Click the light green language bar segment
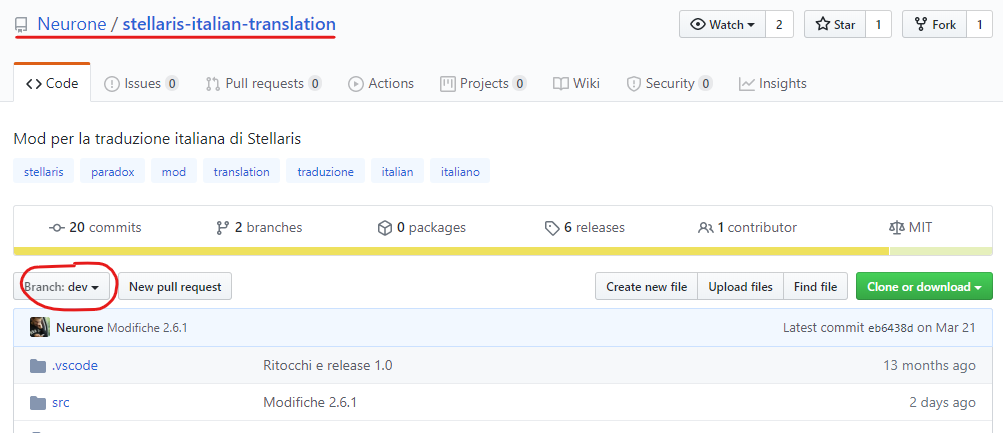1003x433 pixels. [940, 251]
